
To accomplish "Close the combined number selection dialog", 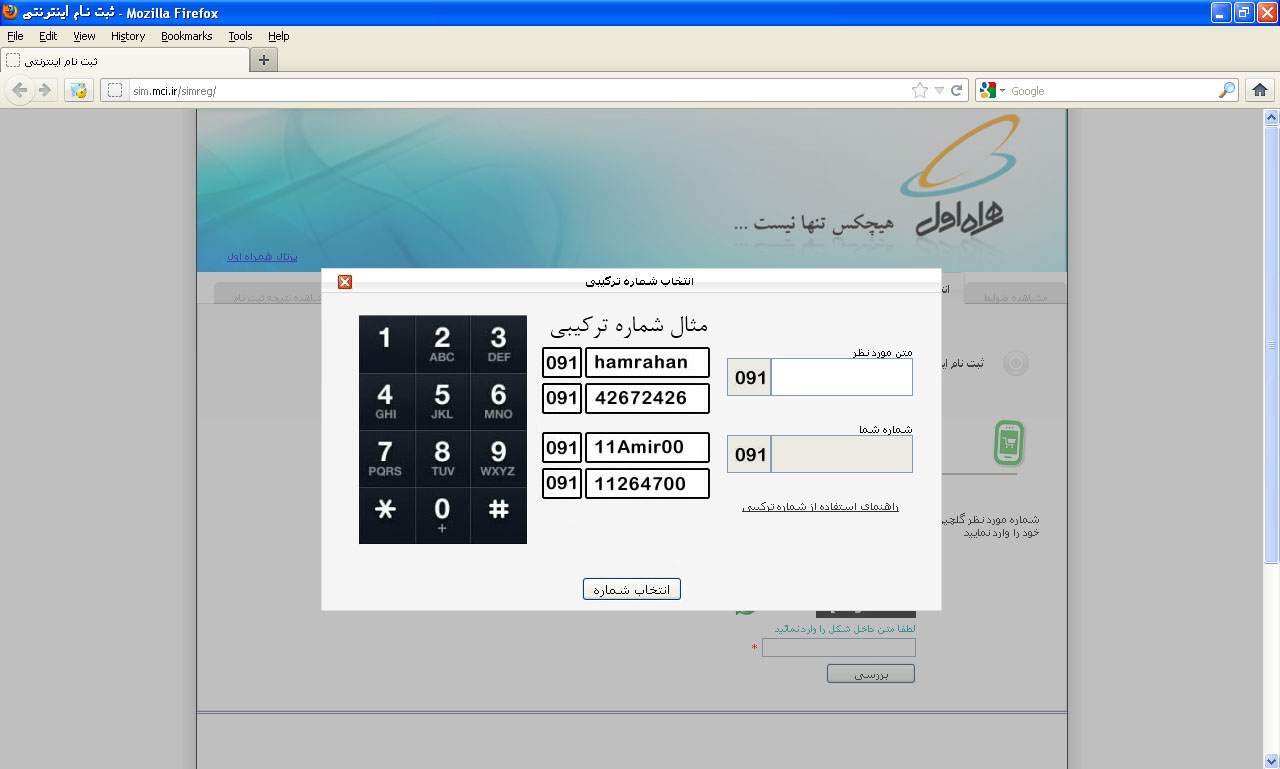I will point(345,282).
